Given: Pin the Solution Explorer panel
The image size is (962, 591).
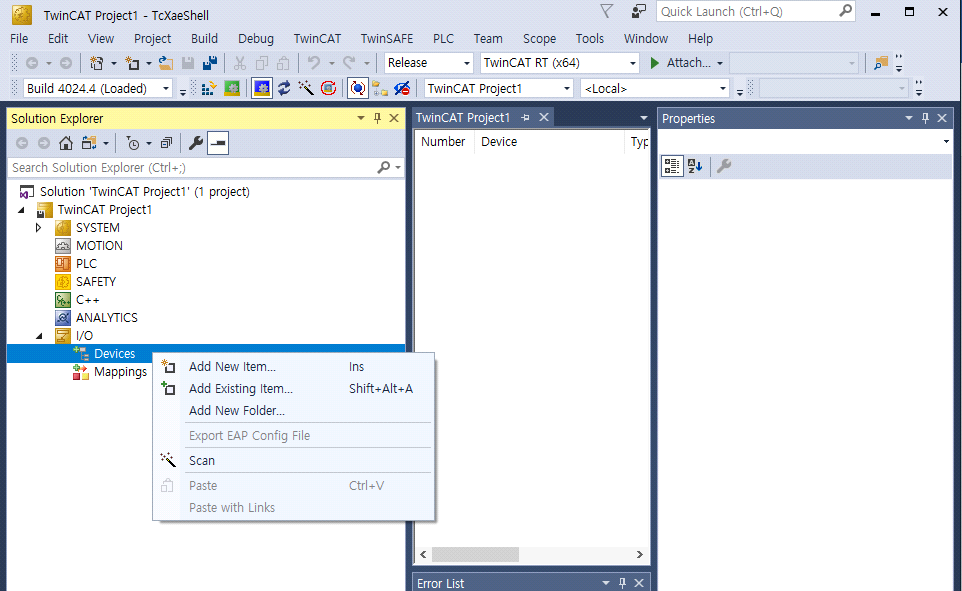Looking at the screenshot, I should point(377,118).
